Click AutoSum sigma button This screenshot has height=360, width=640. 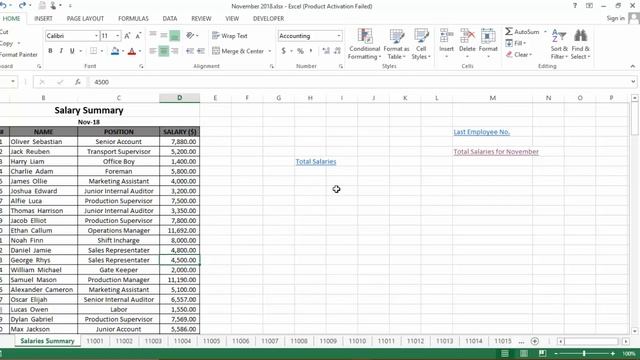(522, 31)
